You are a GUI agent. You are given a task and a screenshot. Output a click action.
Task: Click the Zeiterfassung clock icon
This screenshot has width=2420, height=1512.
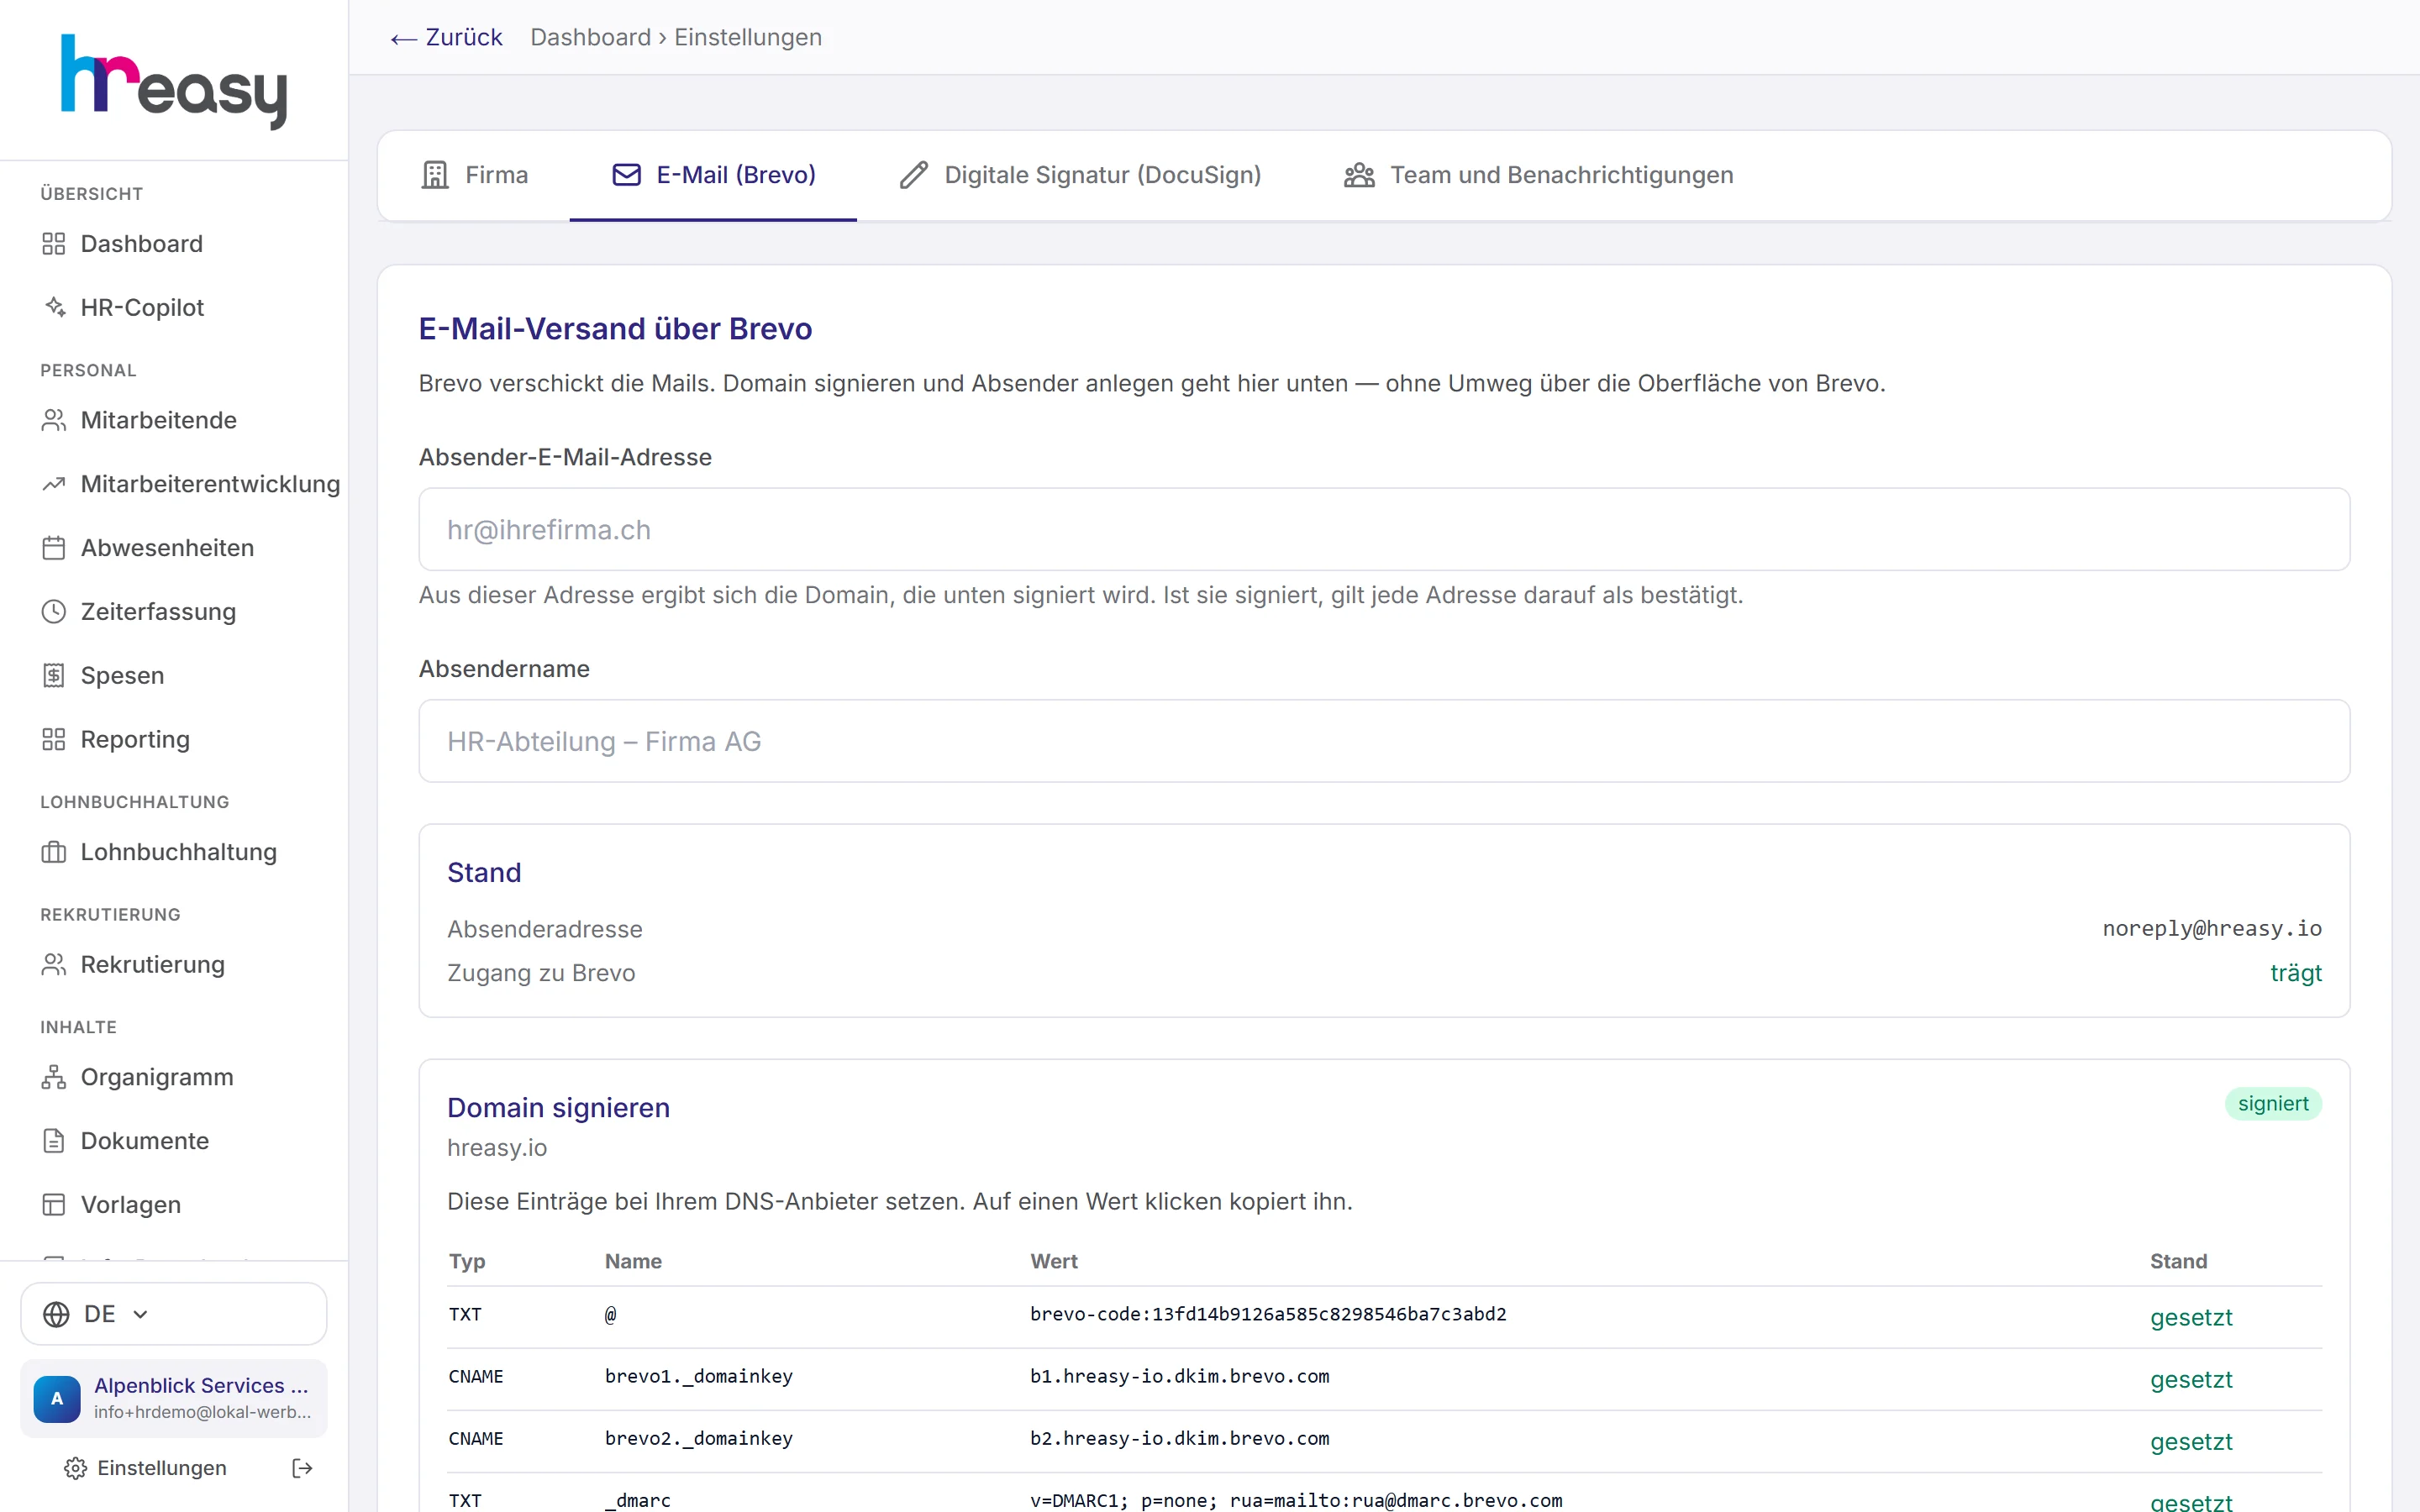(x=54, y=612)
